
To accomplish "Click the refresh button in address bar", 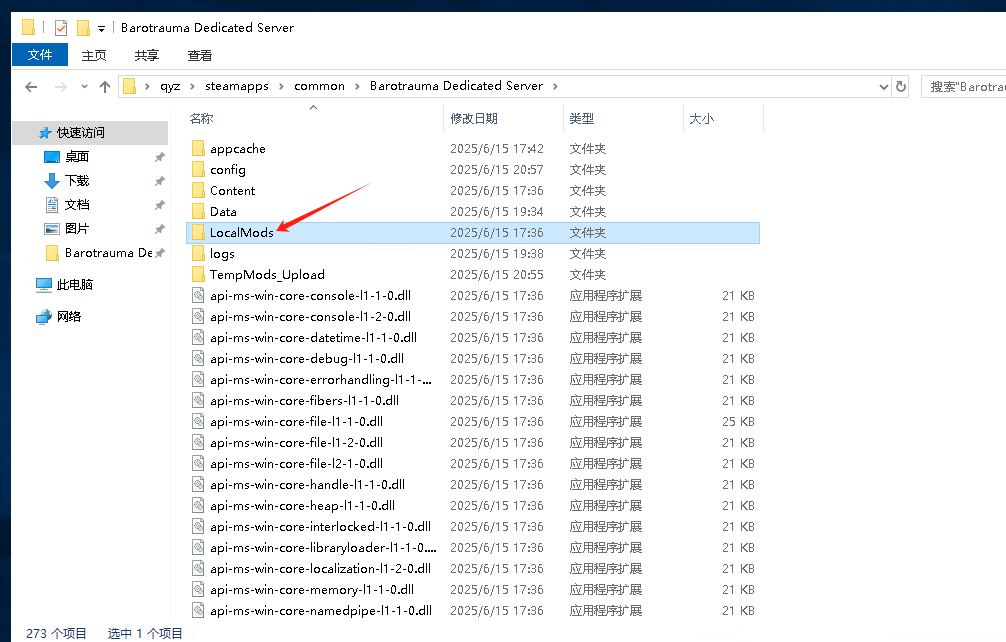I will [x=901, y=87].
